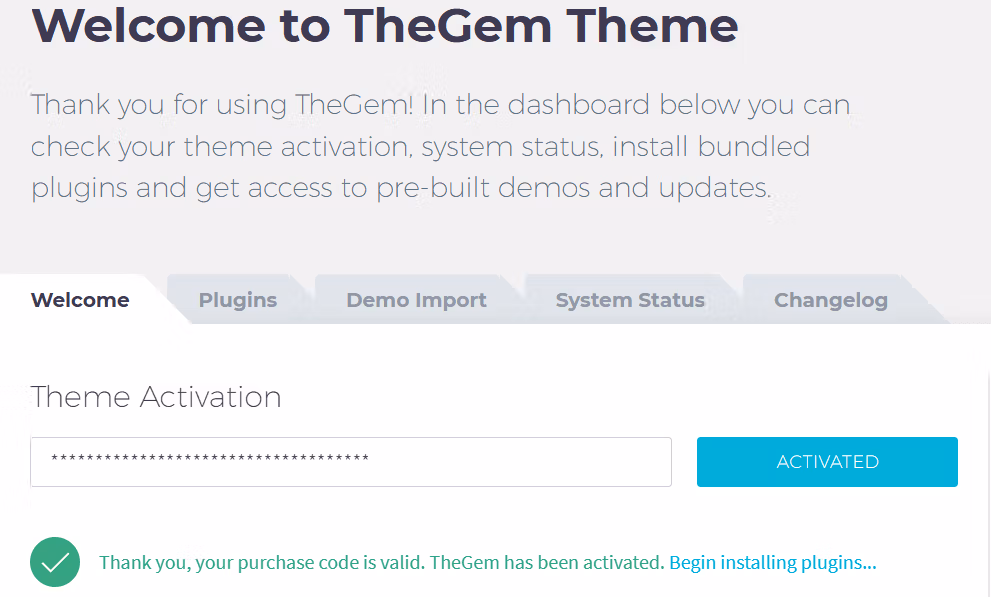Reopen the Demo Import section
Image resolution: width=991 pixels, height=597 pixels.
[415, 299]
